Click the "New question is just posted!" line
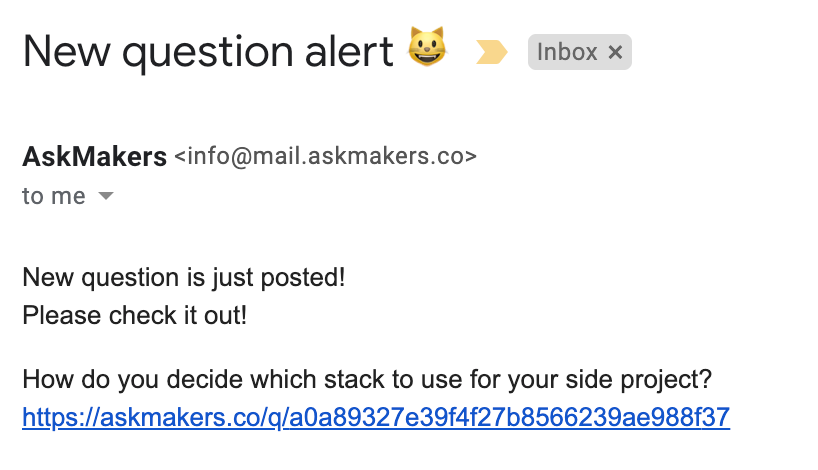818x470 pixels. [183, 277]
